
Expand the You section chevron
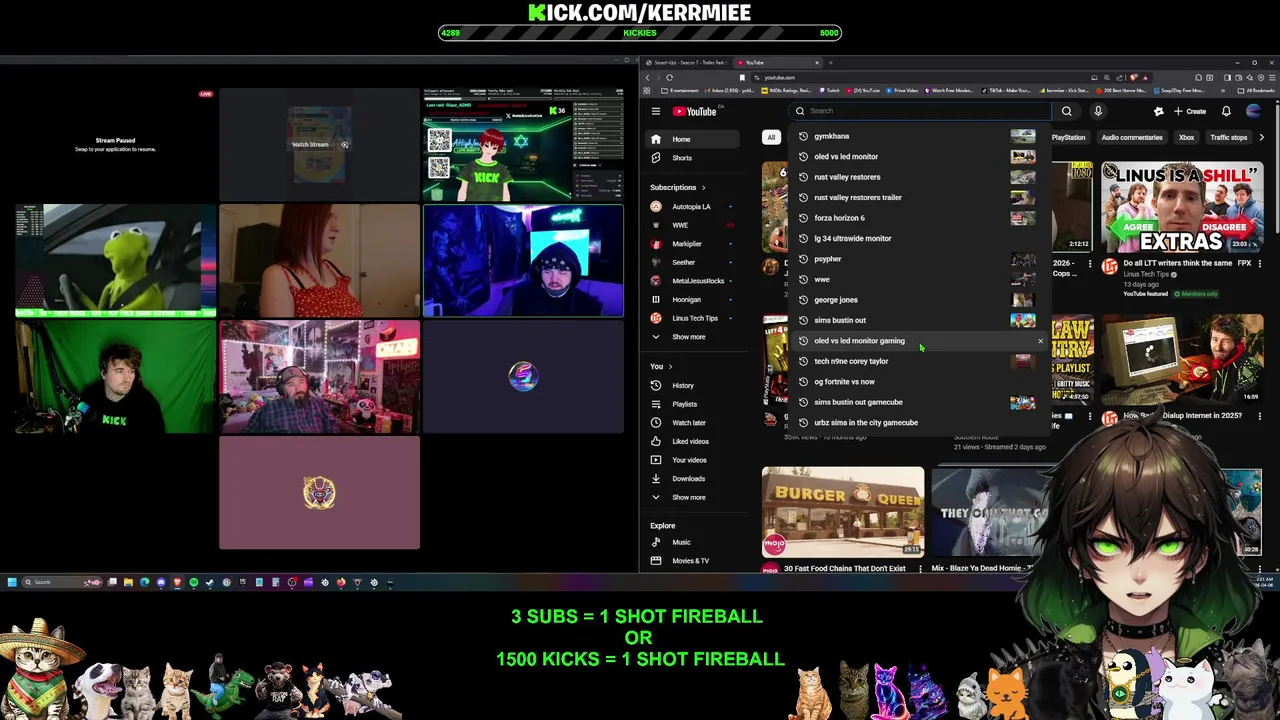pyautogui.click(x=670, y=366)
